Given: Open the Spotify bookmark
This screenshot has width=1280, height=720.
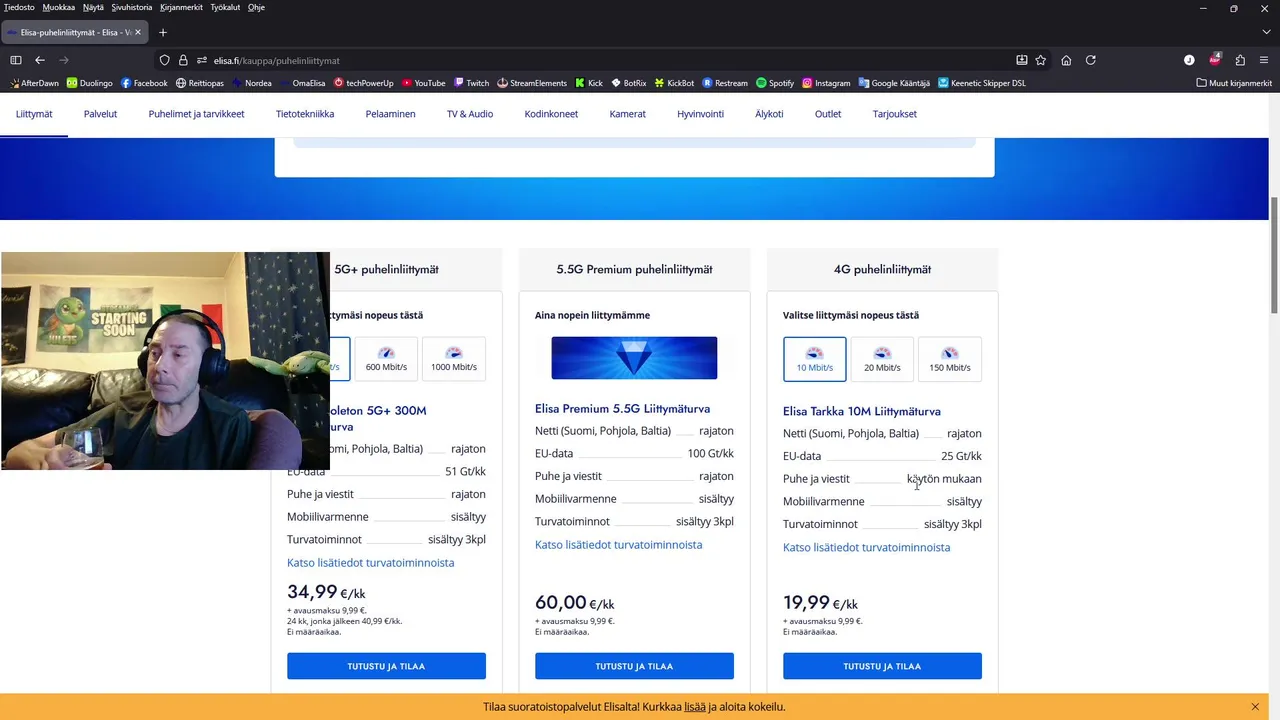Looking at the screenshot, I should (775, 83).
